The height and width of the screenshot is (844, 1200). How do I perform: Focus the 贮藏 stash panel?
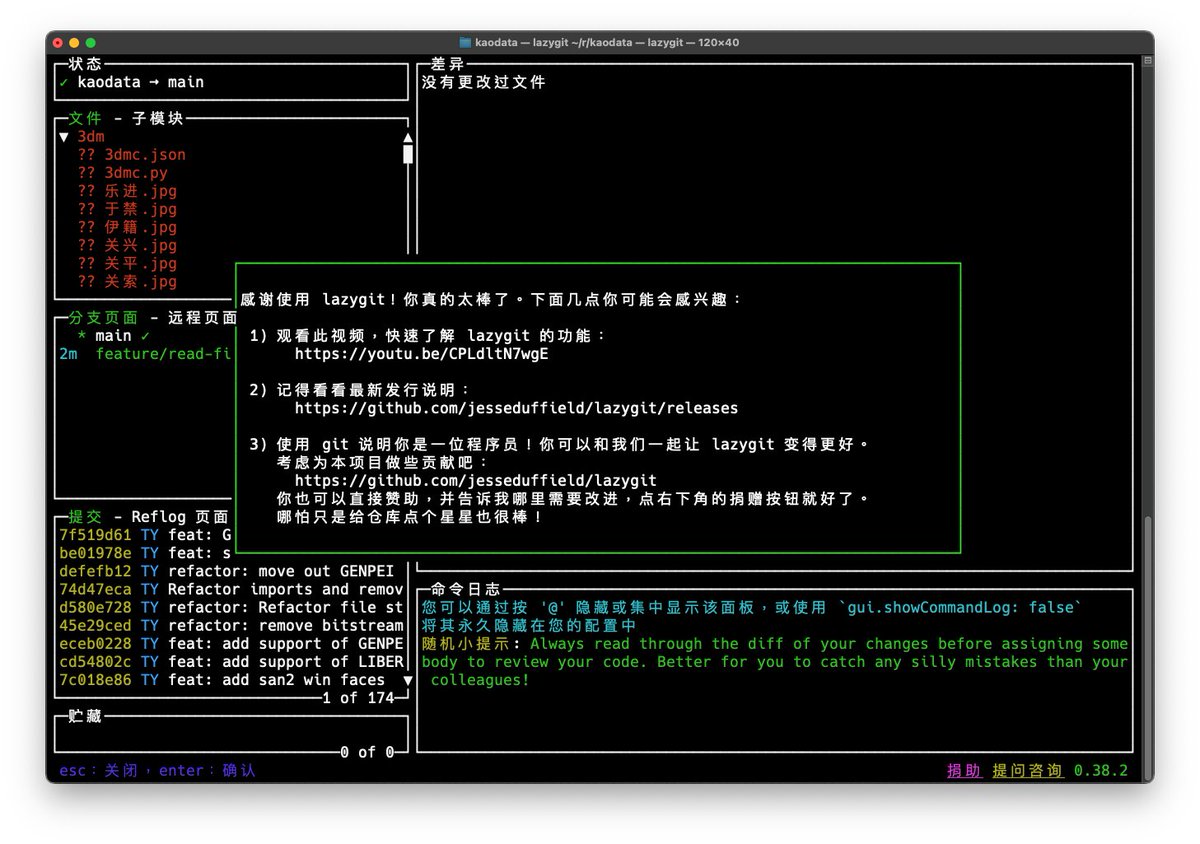pyautogui.click(x=232, y=734)
